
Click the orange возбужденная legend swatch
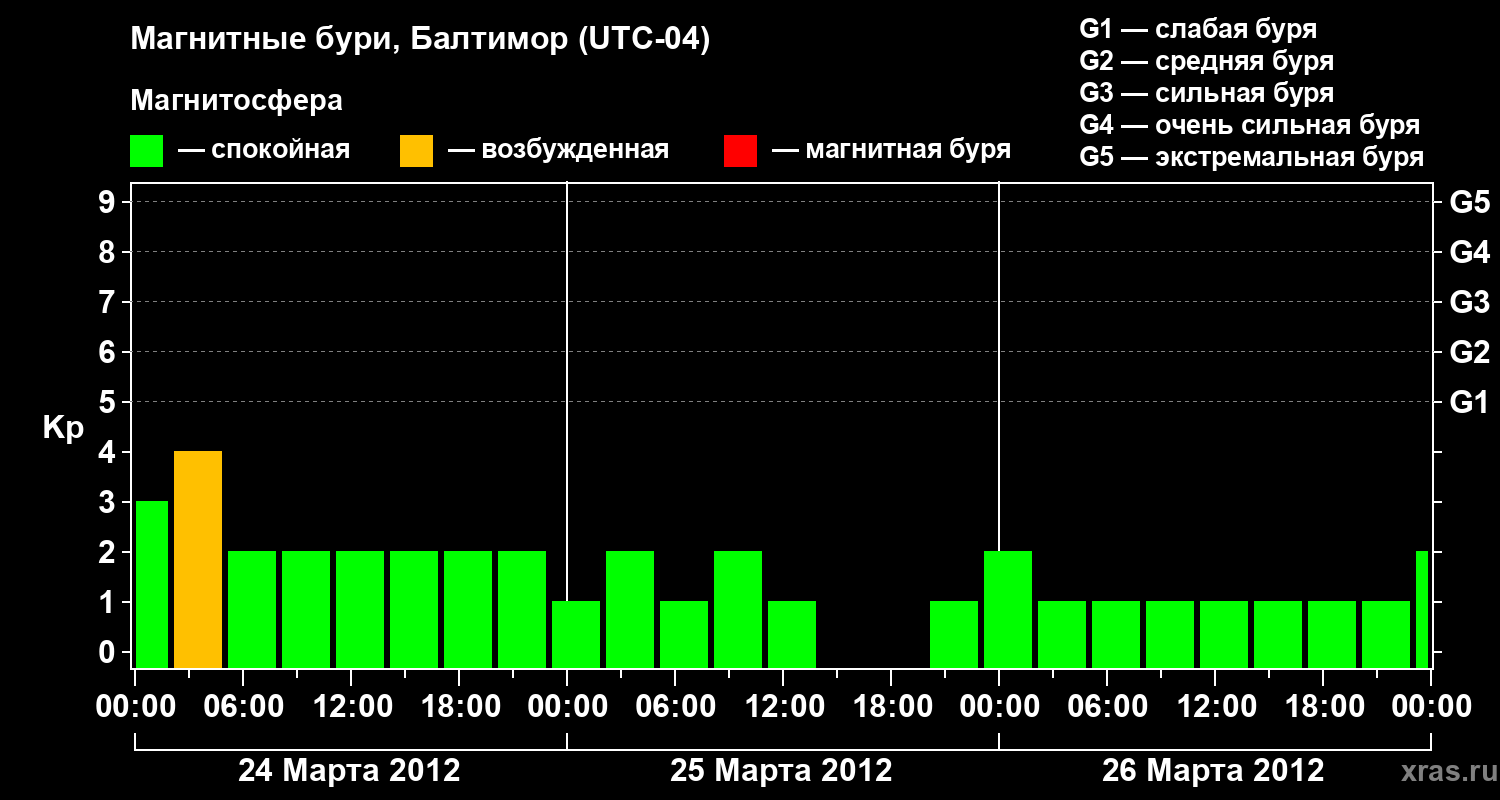(x=416, y=151)
